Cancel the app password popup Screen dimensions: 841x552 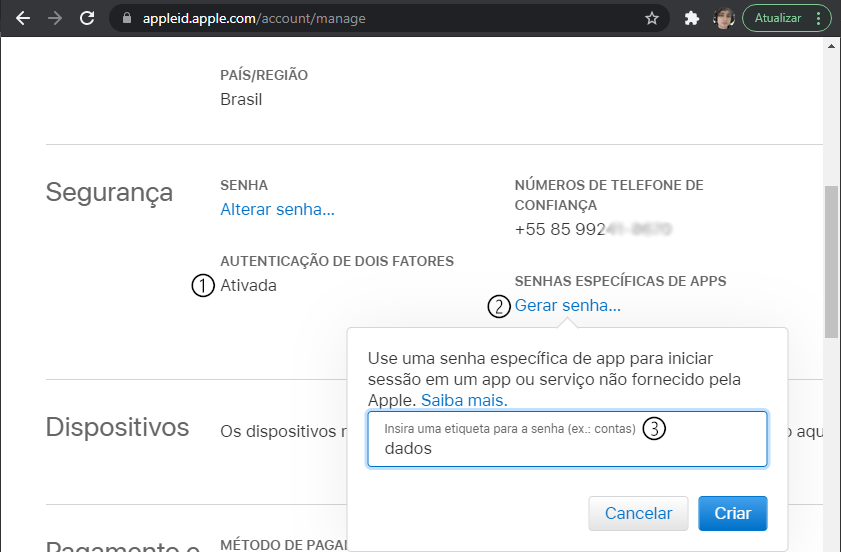(x=638, y=513)
